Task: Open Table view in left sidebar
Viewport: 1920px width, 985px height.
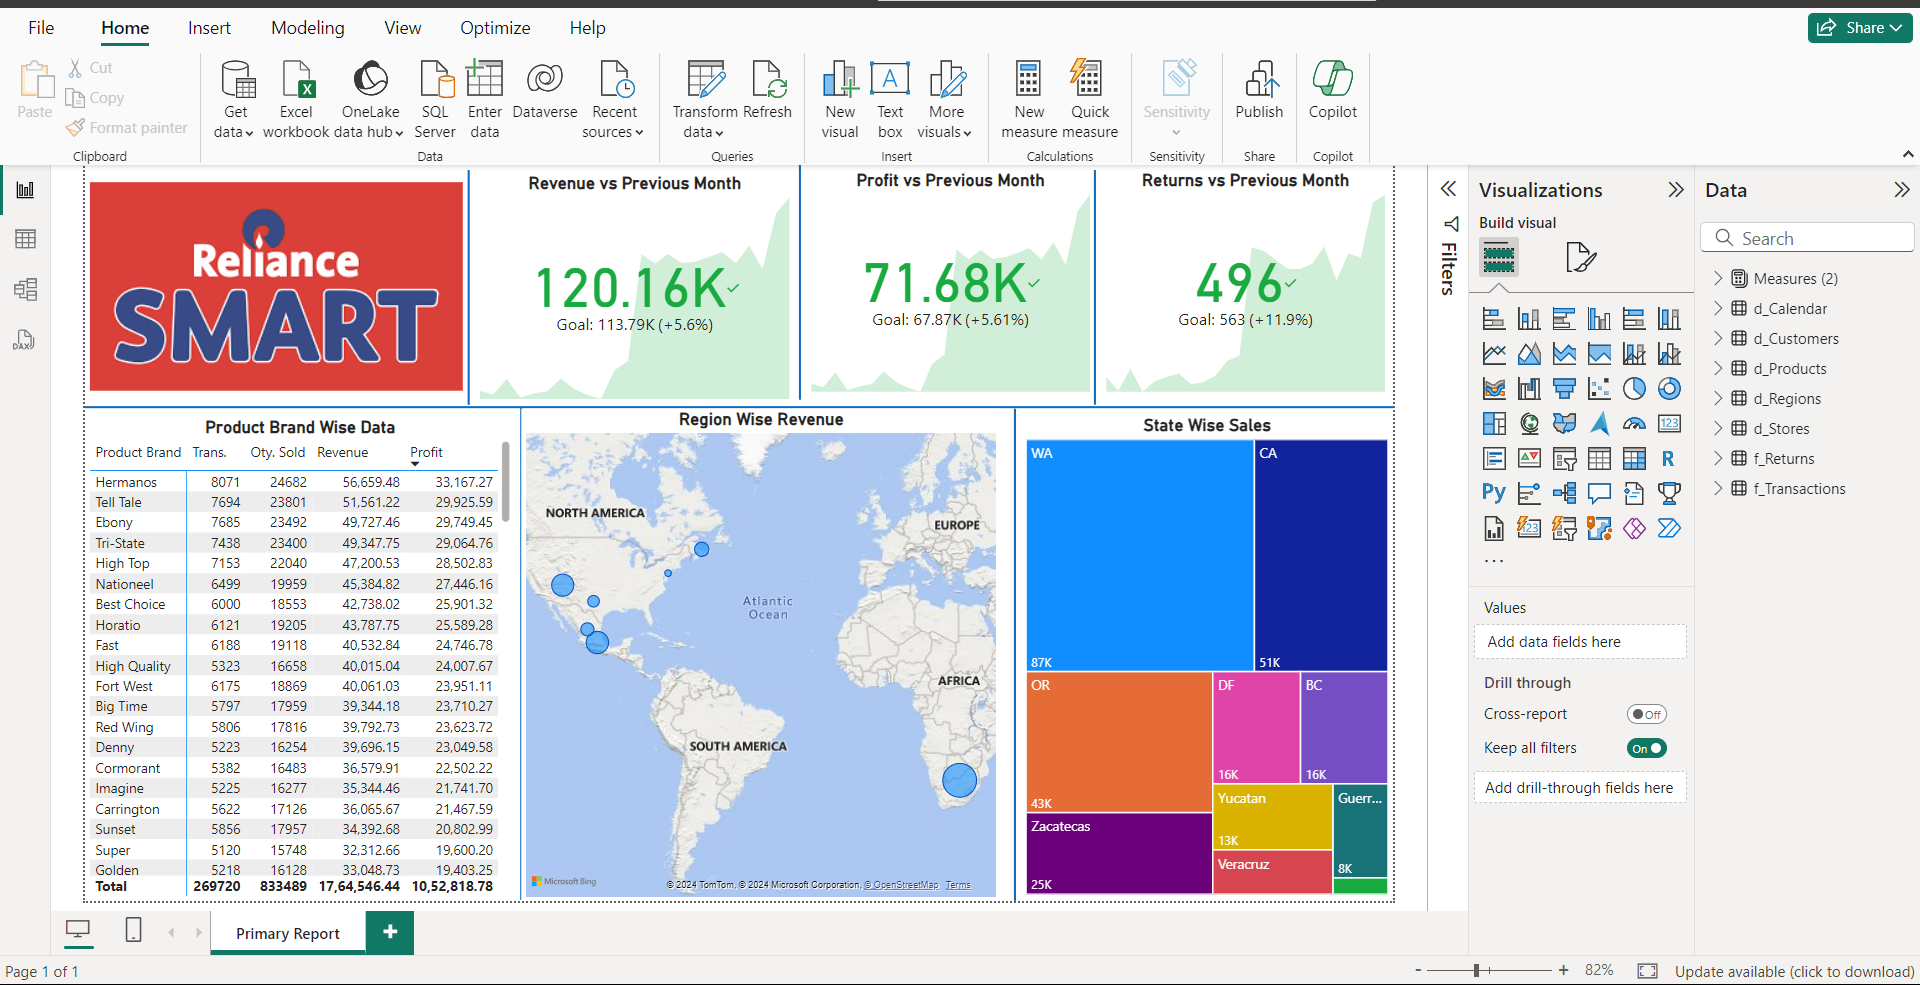Action: coord(26,239)
